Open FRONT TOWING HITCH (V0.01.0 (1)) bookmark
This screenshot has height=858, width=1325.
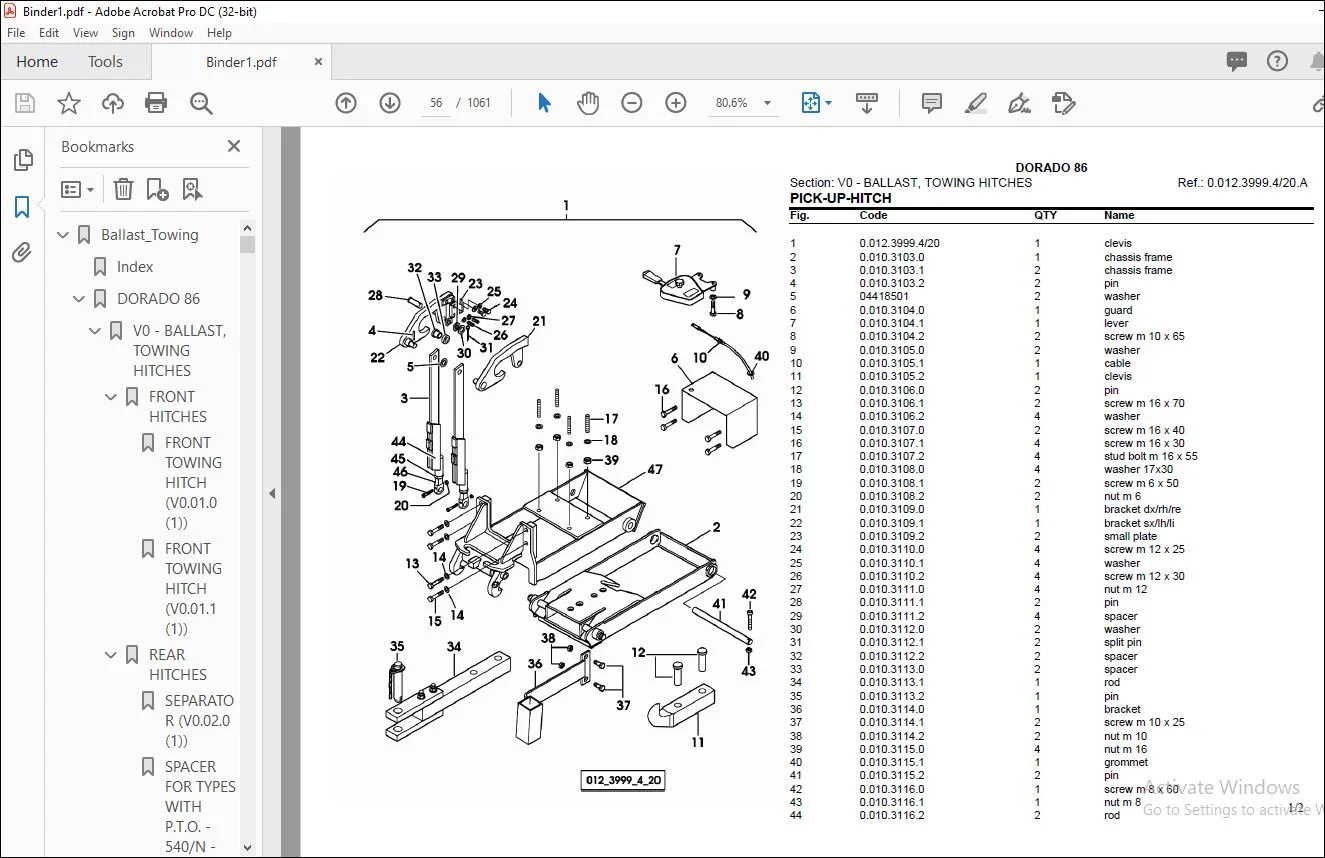coord(192,483)
